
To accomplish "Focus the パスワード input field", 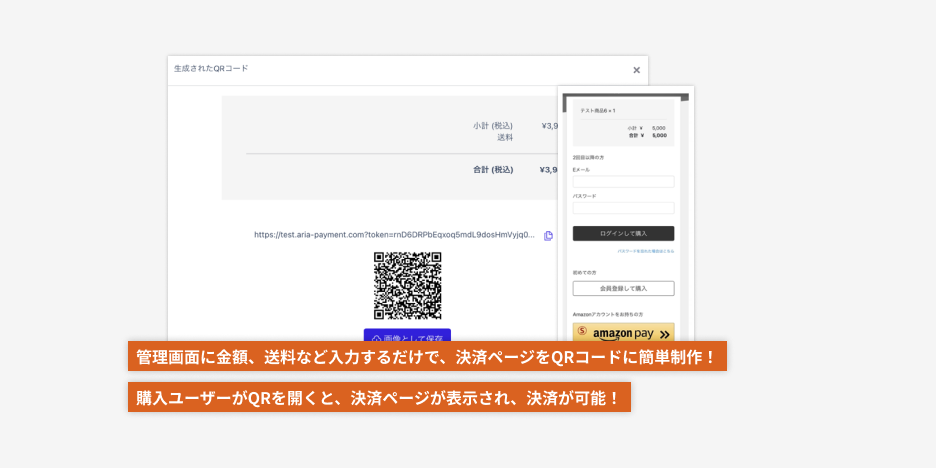I will 623,208.
